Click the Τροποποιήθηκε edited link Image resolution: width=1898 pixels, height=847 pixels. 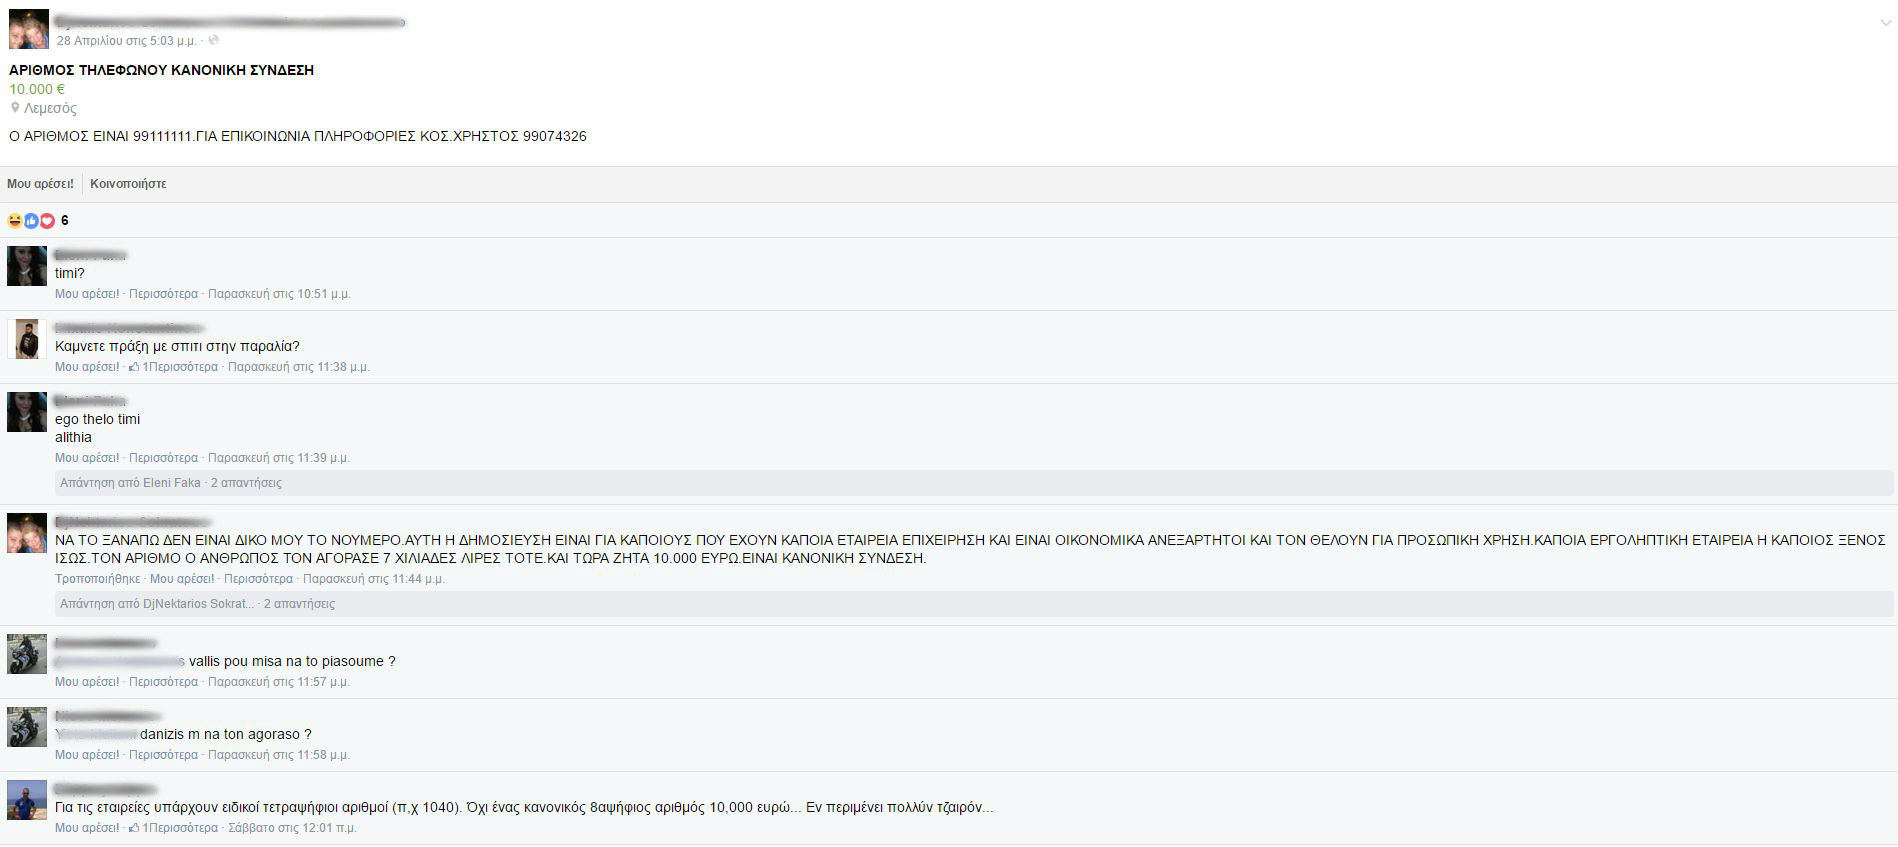point(97,579)
